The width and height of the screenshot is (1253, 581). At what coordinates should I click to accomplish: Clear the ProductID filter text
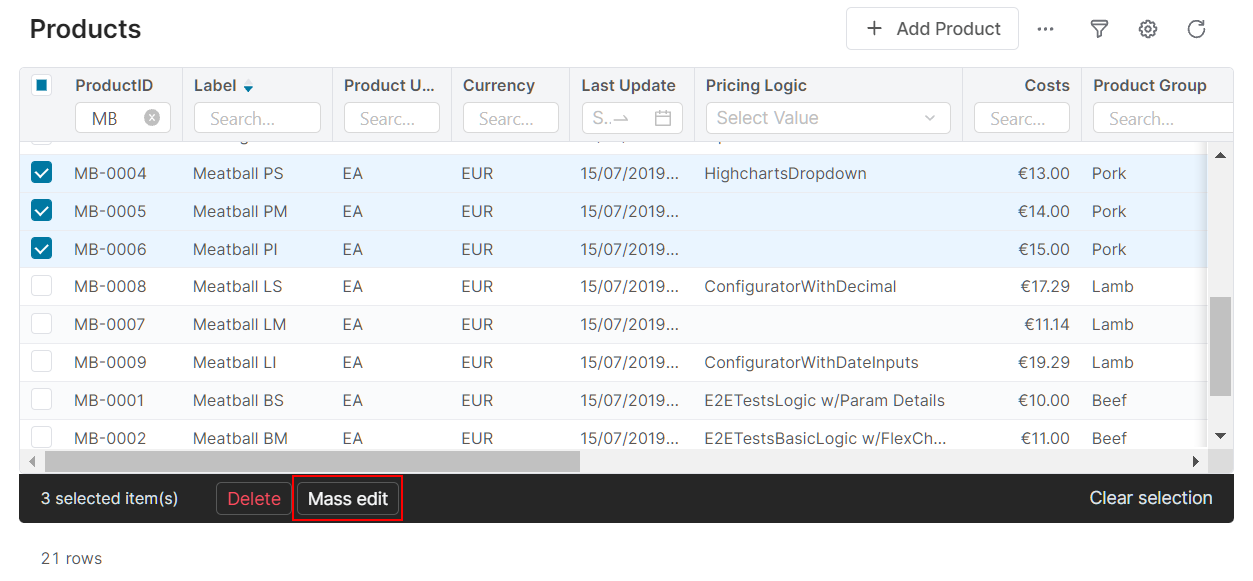pyautogui.click(x=152, y=118)
